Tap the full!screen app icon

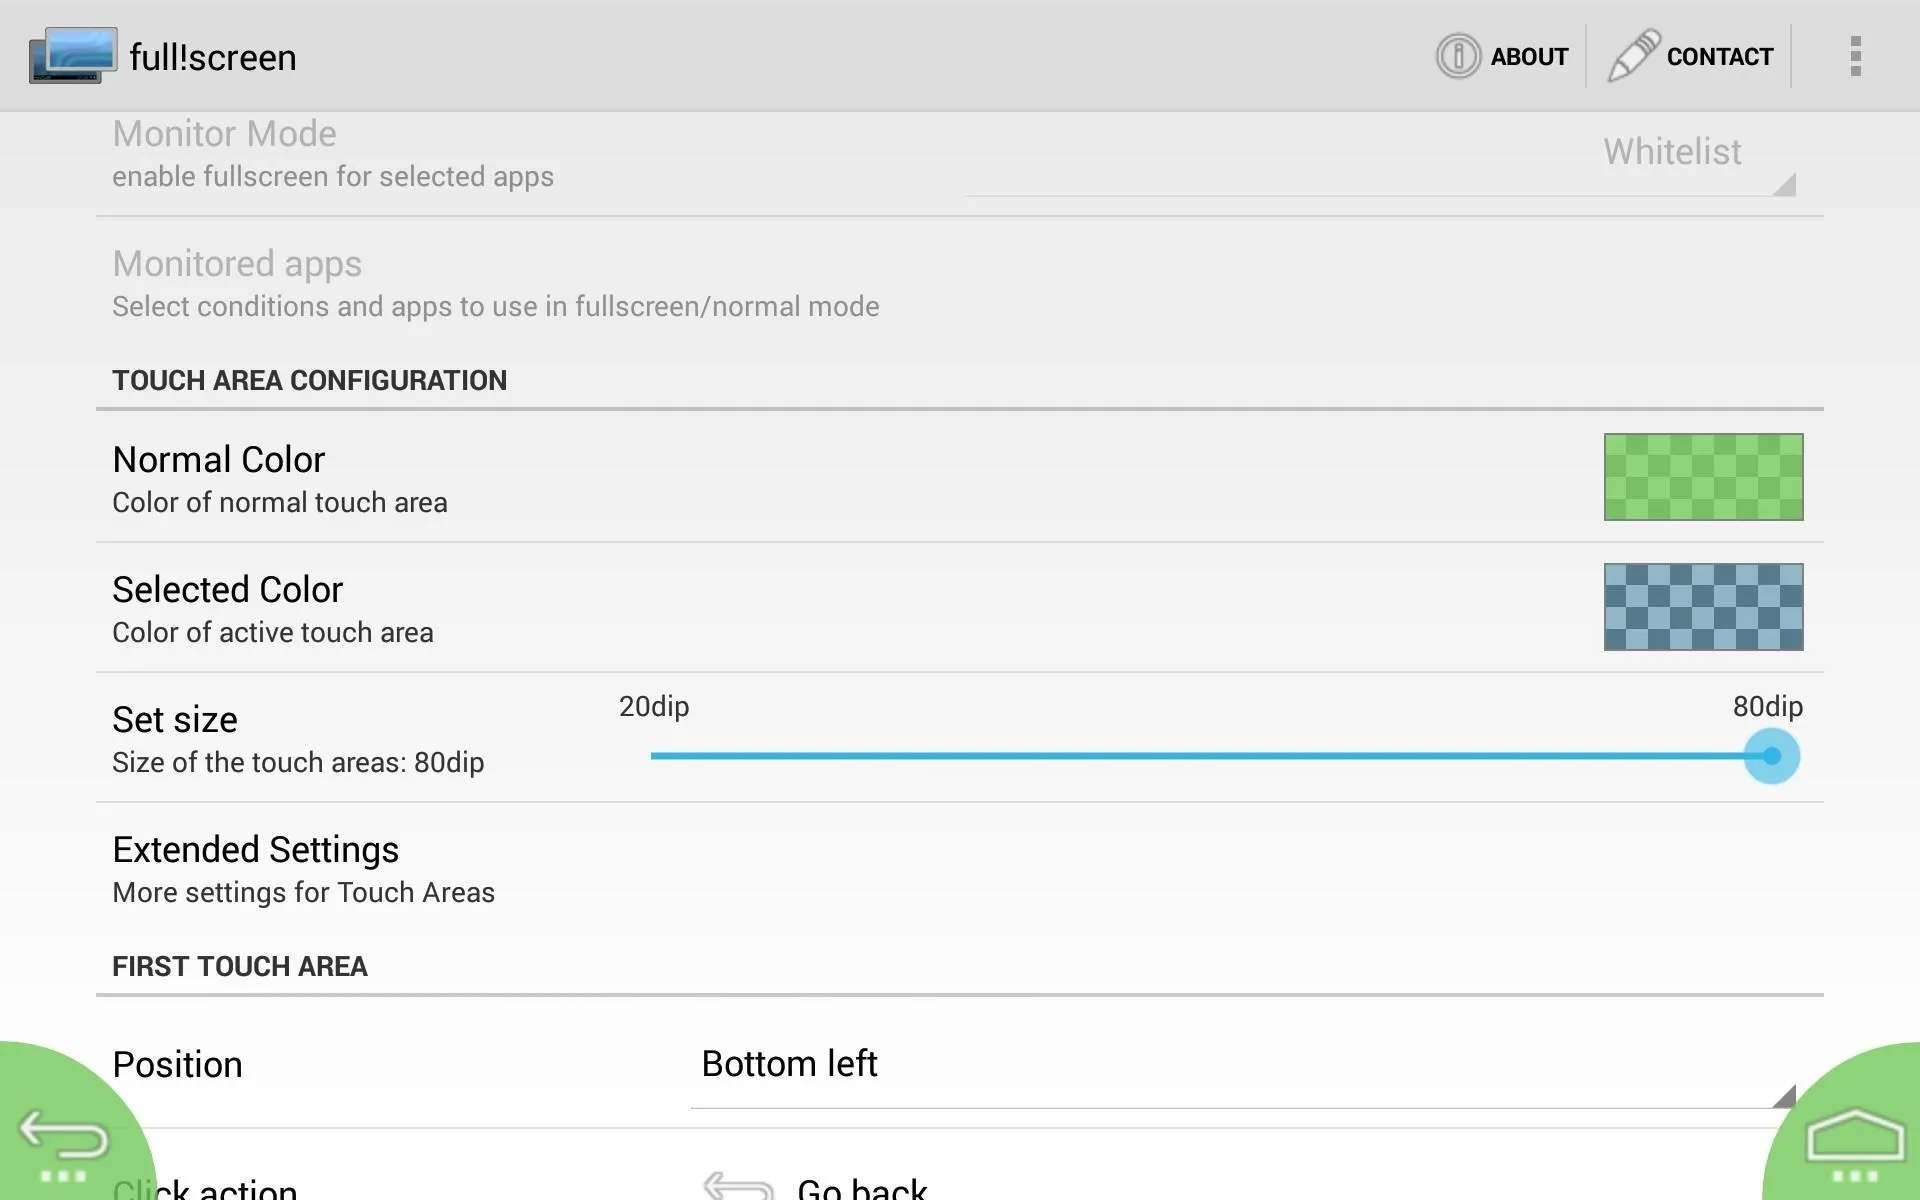pos(72,55)
